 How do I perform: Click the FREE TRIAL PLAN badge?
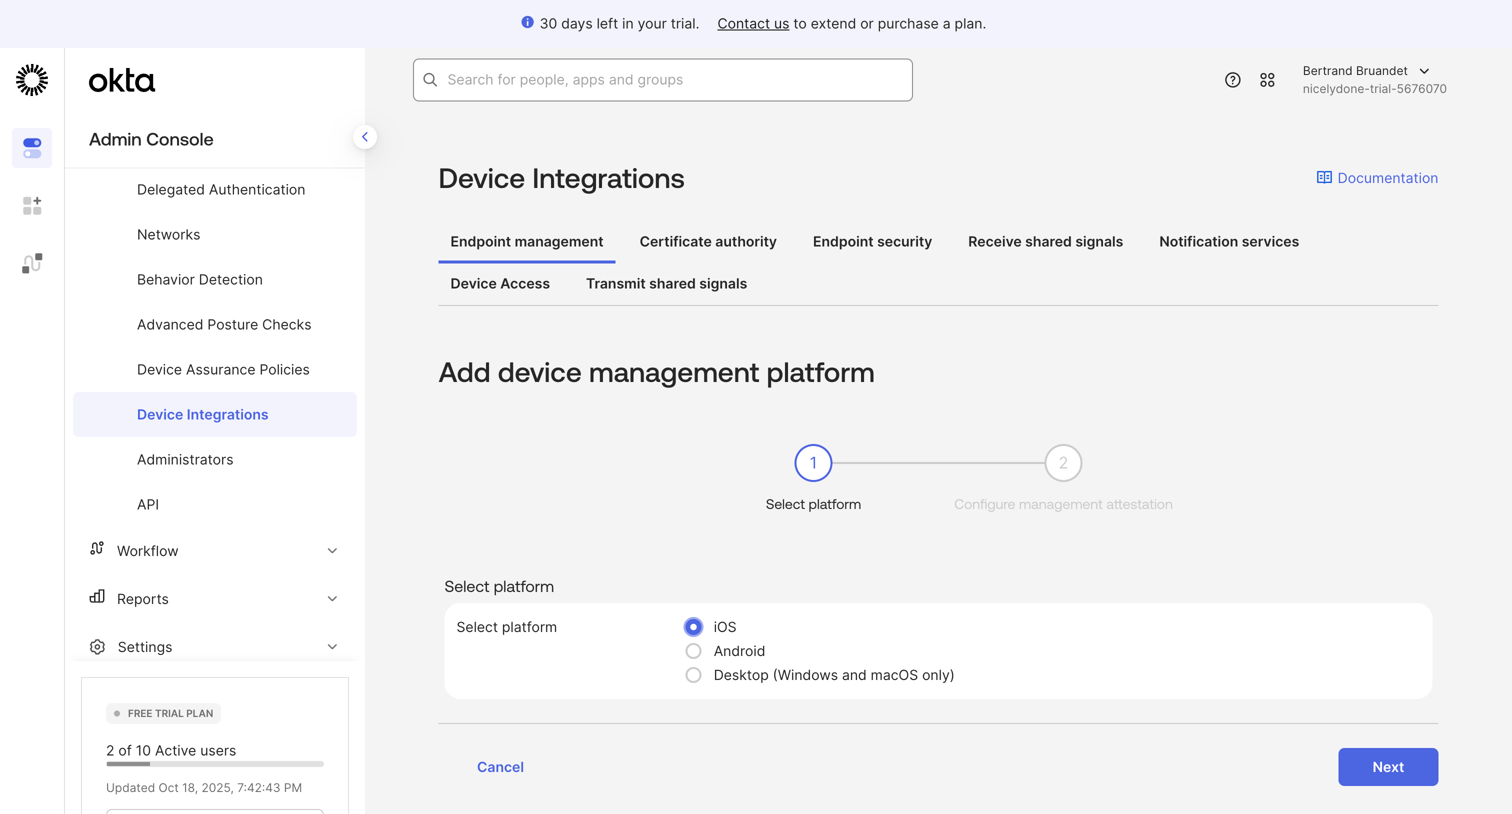(x=164, y=713)
